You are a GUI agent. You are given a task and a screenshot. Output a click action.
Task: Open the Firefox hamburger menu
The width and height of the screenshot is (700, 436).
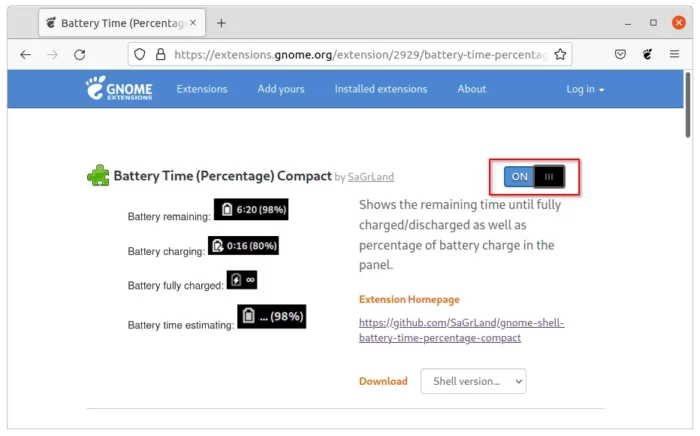(x=674, y=54)
